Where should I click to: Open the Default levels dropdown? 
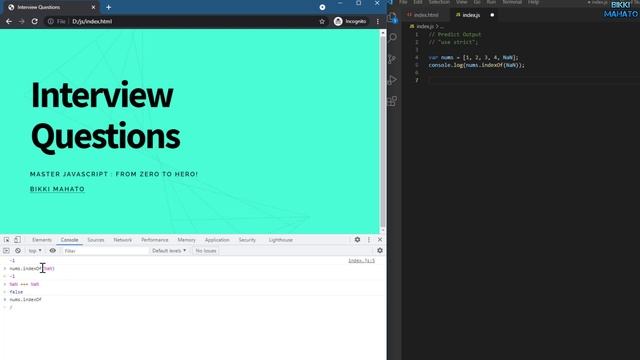click(169, 251)
